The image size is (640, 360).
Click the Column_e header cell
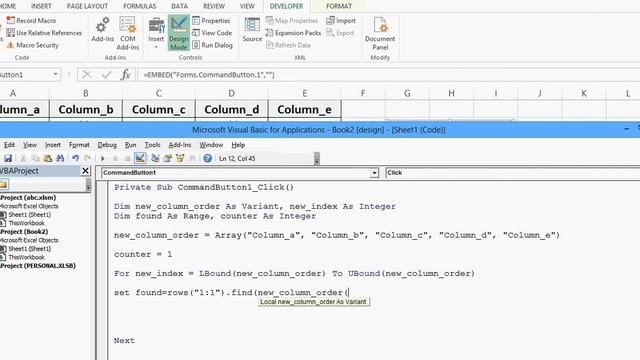click(x=304, y=109)
